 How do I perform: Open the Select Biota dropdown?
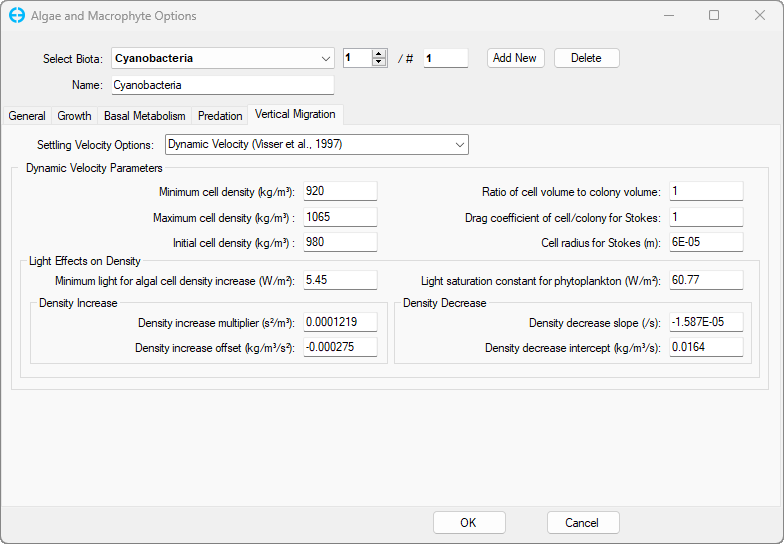coord(326,58)
